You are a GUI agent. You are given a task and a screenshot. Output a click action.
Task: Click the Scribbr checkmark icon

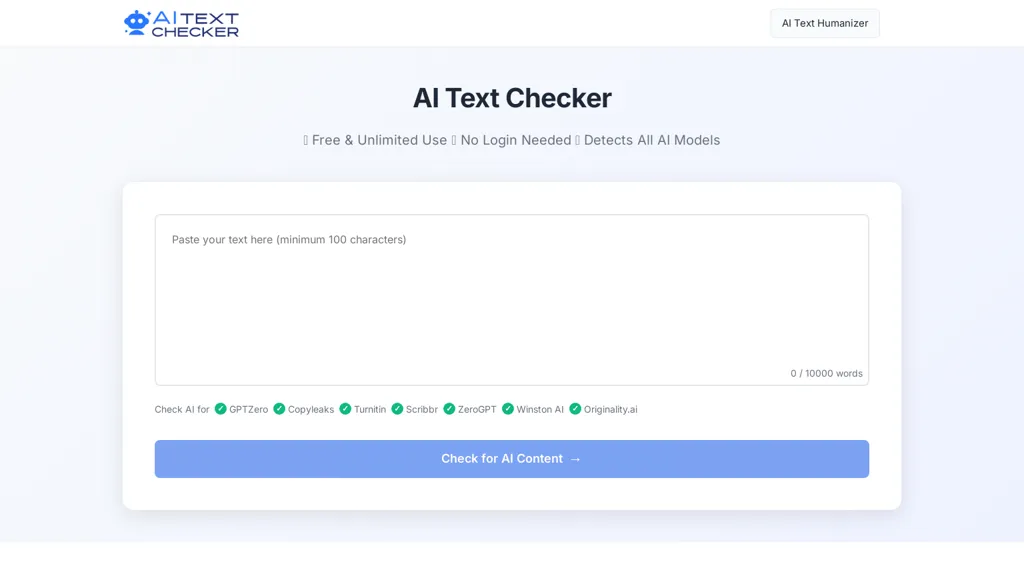pos(396,409)
